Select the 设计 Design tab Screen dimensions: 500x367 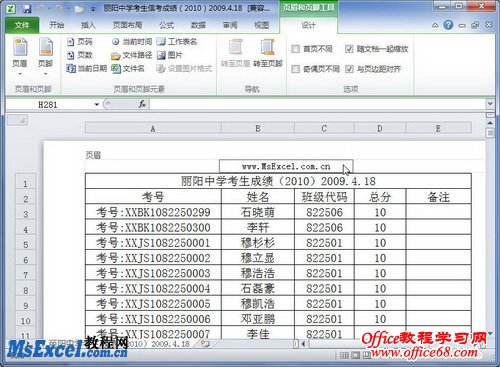click(x=308, y=25)
